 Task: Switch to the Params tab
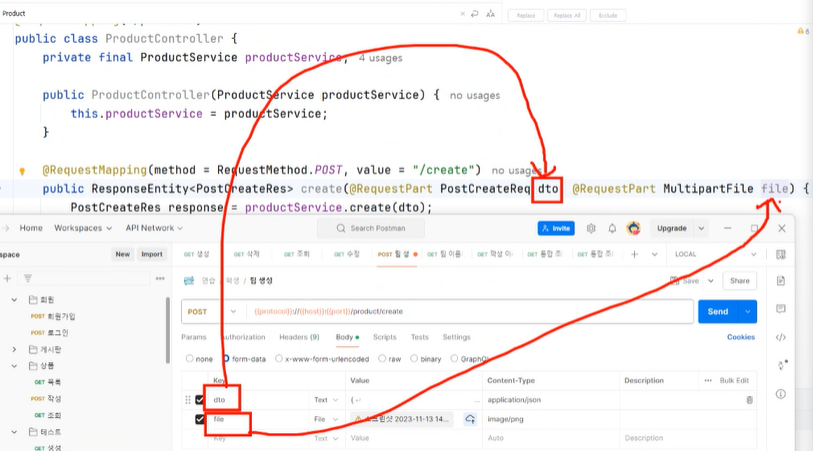[193, 337]
